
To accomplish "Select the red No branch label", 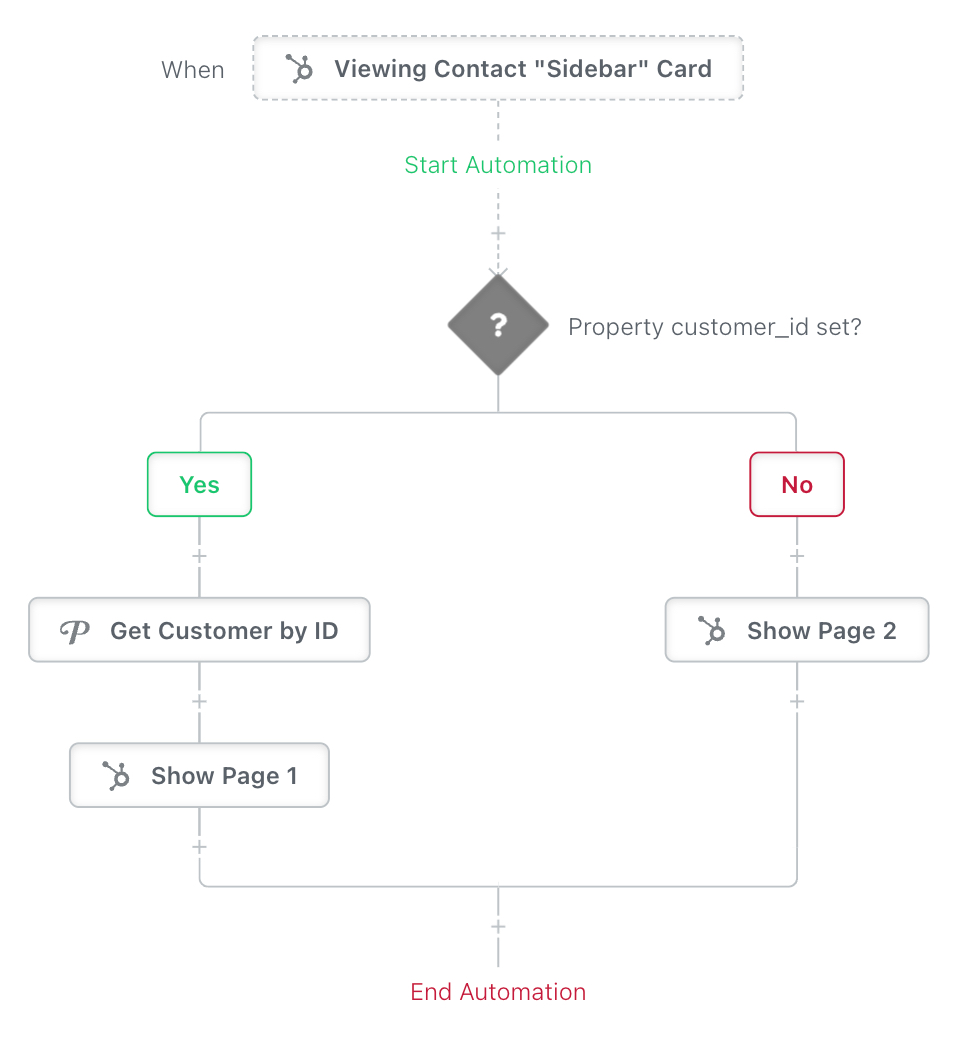I will (797, 485).
